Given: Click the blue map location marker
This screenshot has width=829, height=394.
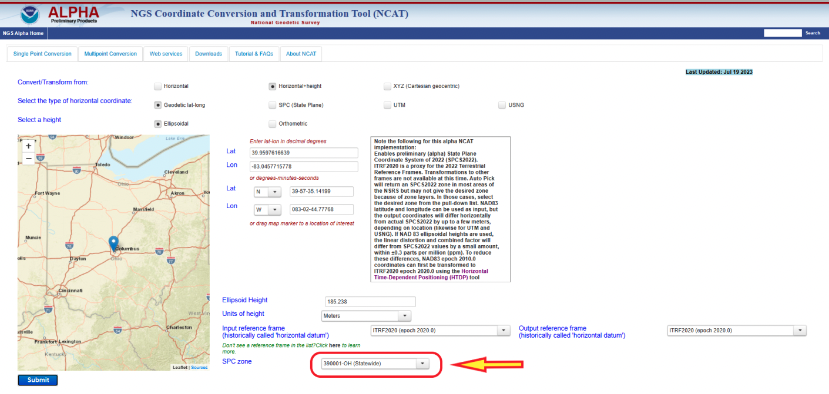Looking at the screenshot, I should point(113,244).
